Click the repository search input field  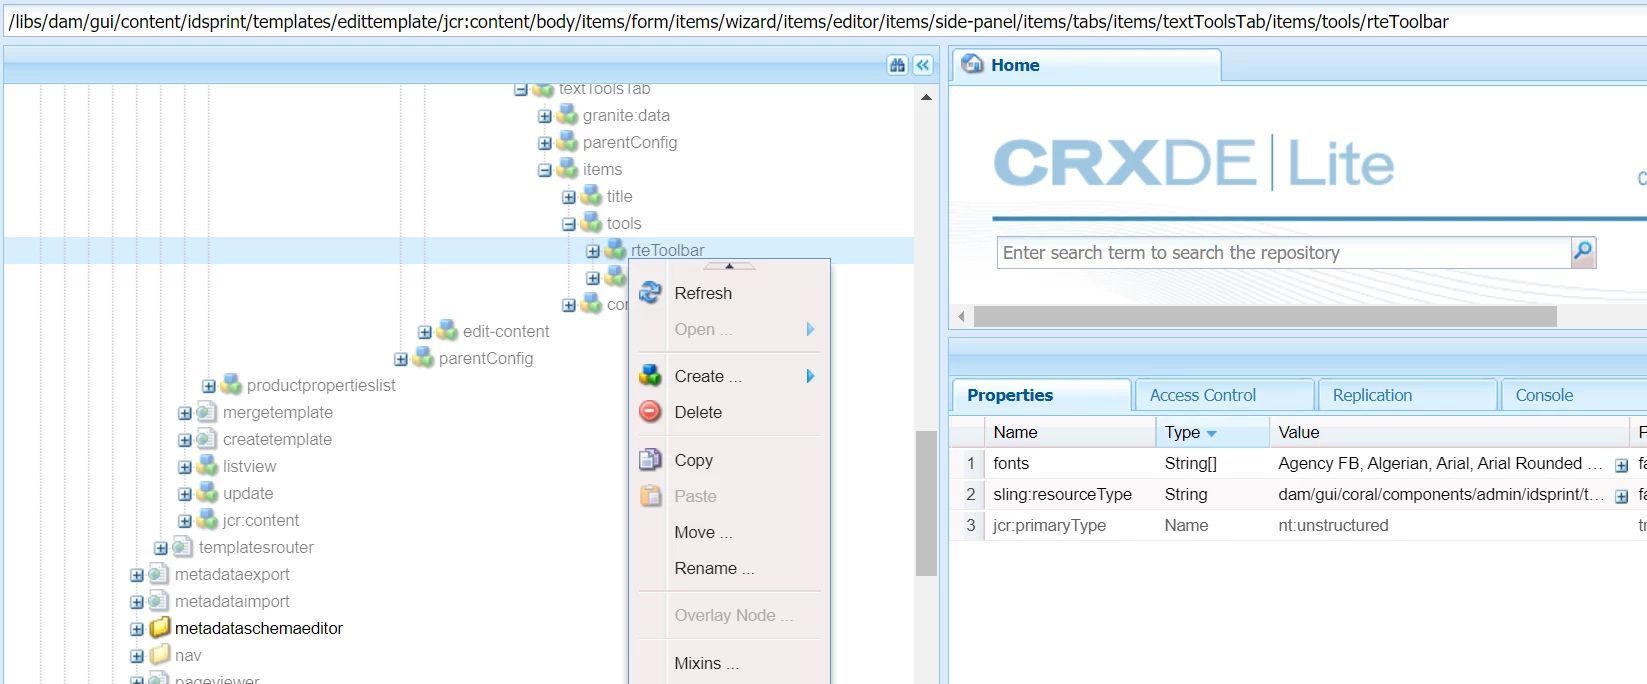[1284, 253]
